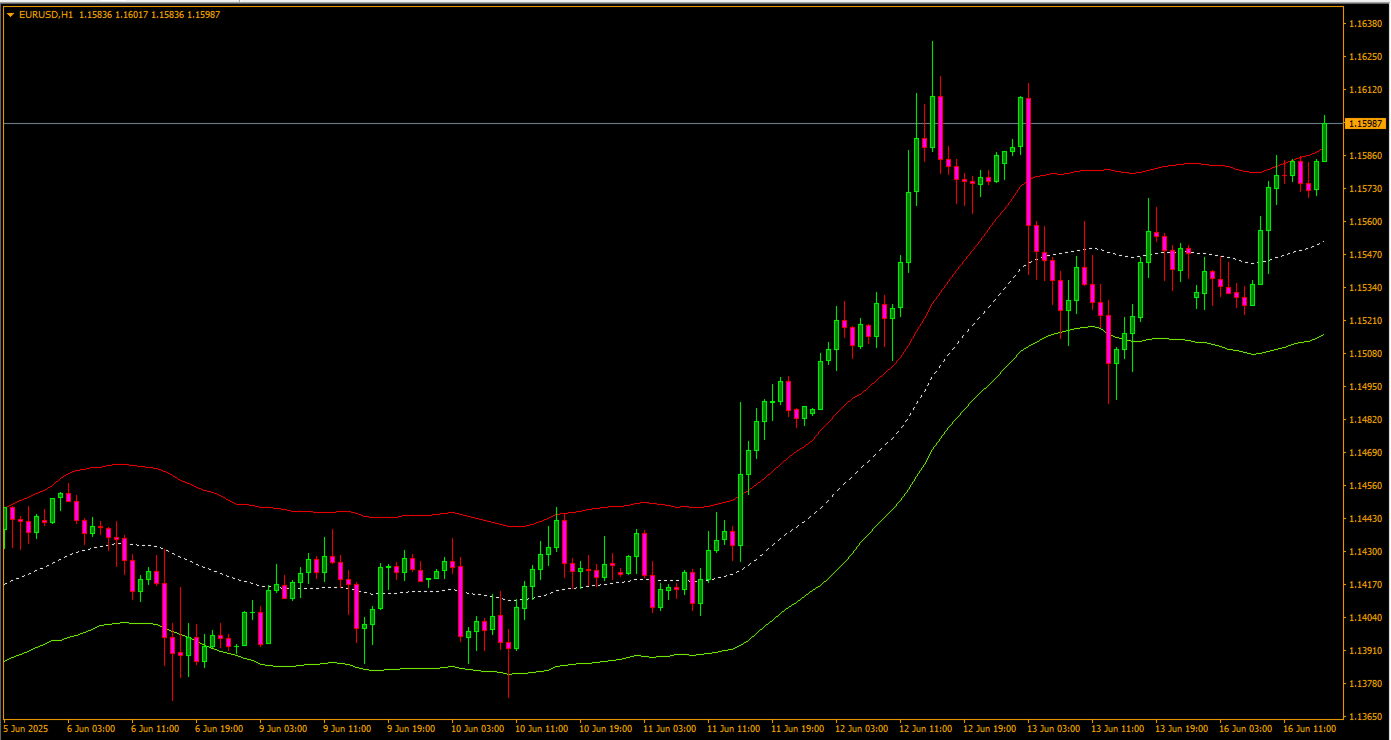Click the 1.15470 price axis label

1365,254
